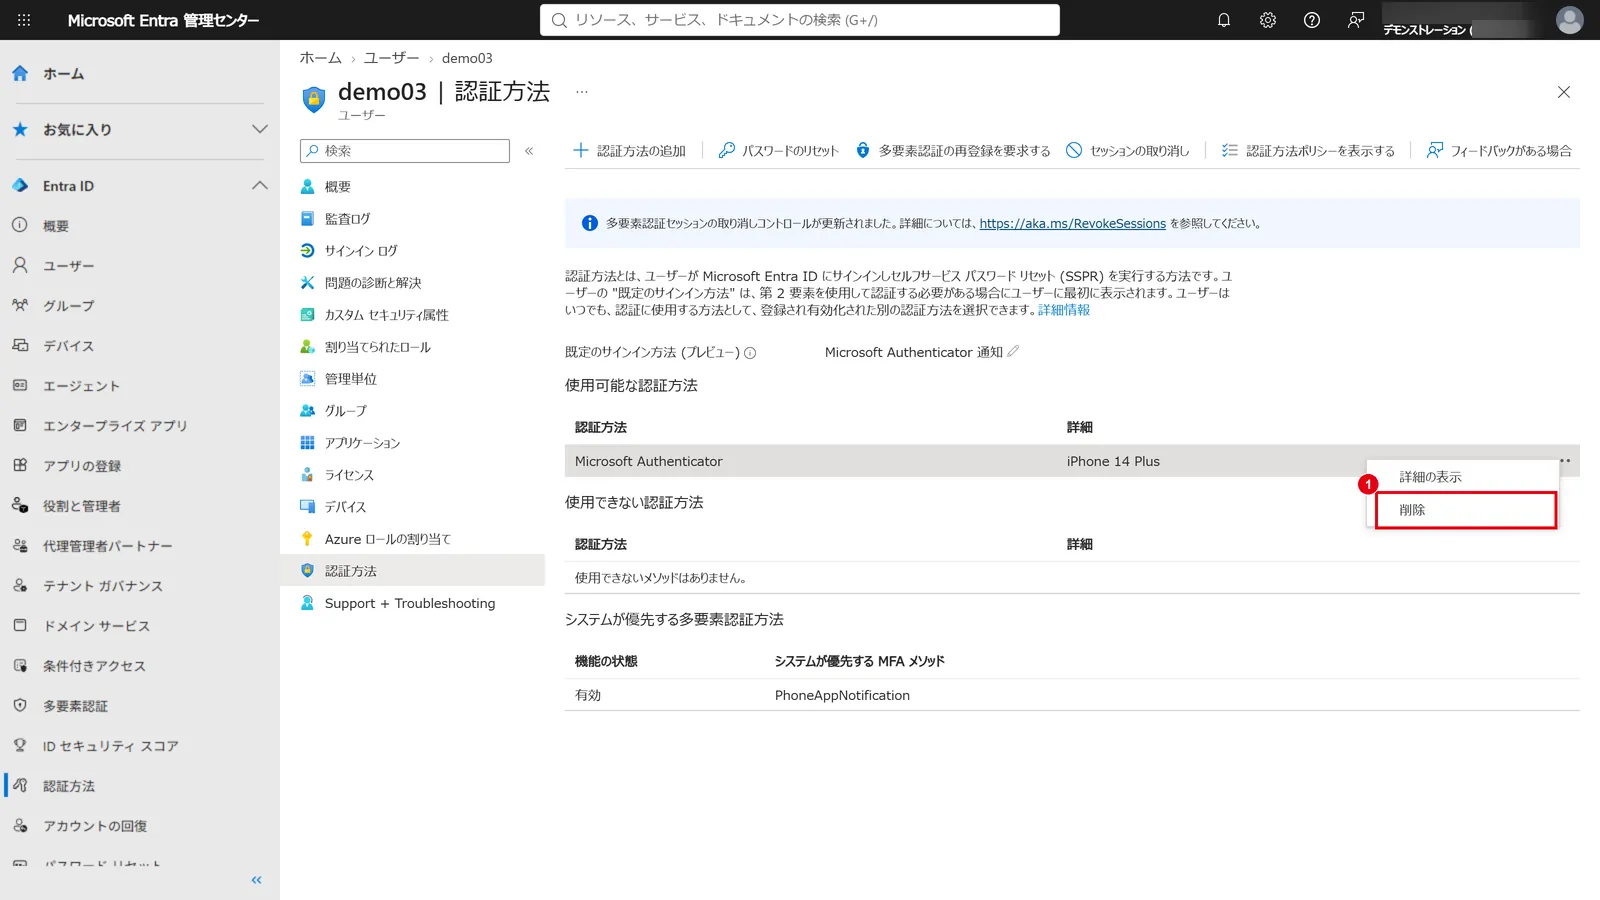Select the Microsoft Authenticator row

click(x=1072, y=461)
